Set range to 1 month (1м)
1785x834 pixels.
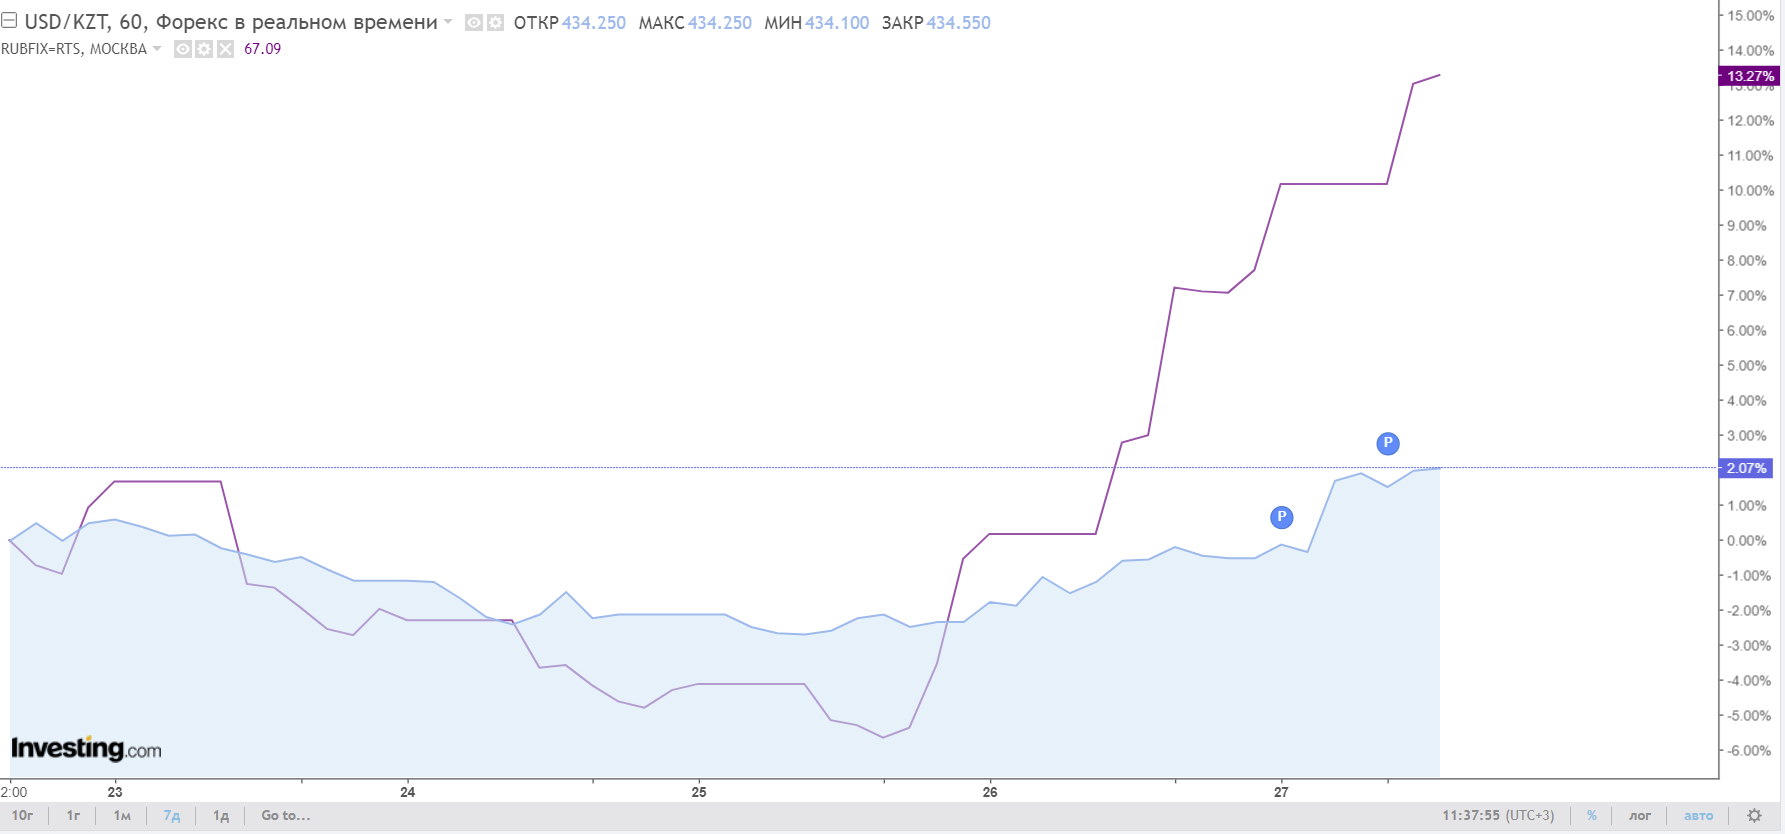(122, 816)
